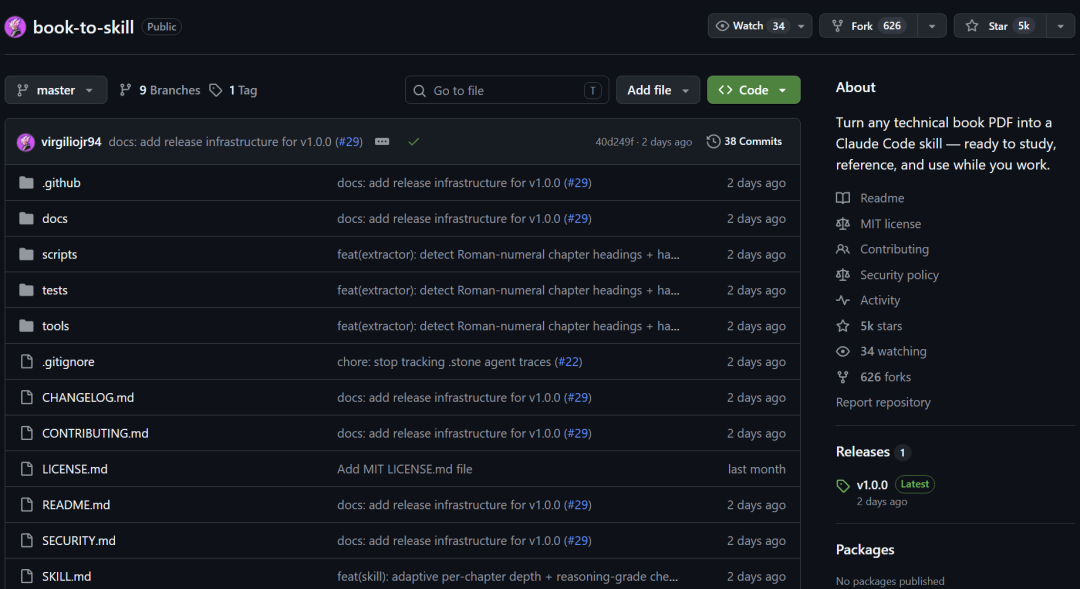Screen dimensions: 1080x589
Task: Open the 1 Tag link
Action: click(233, 90)
